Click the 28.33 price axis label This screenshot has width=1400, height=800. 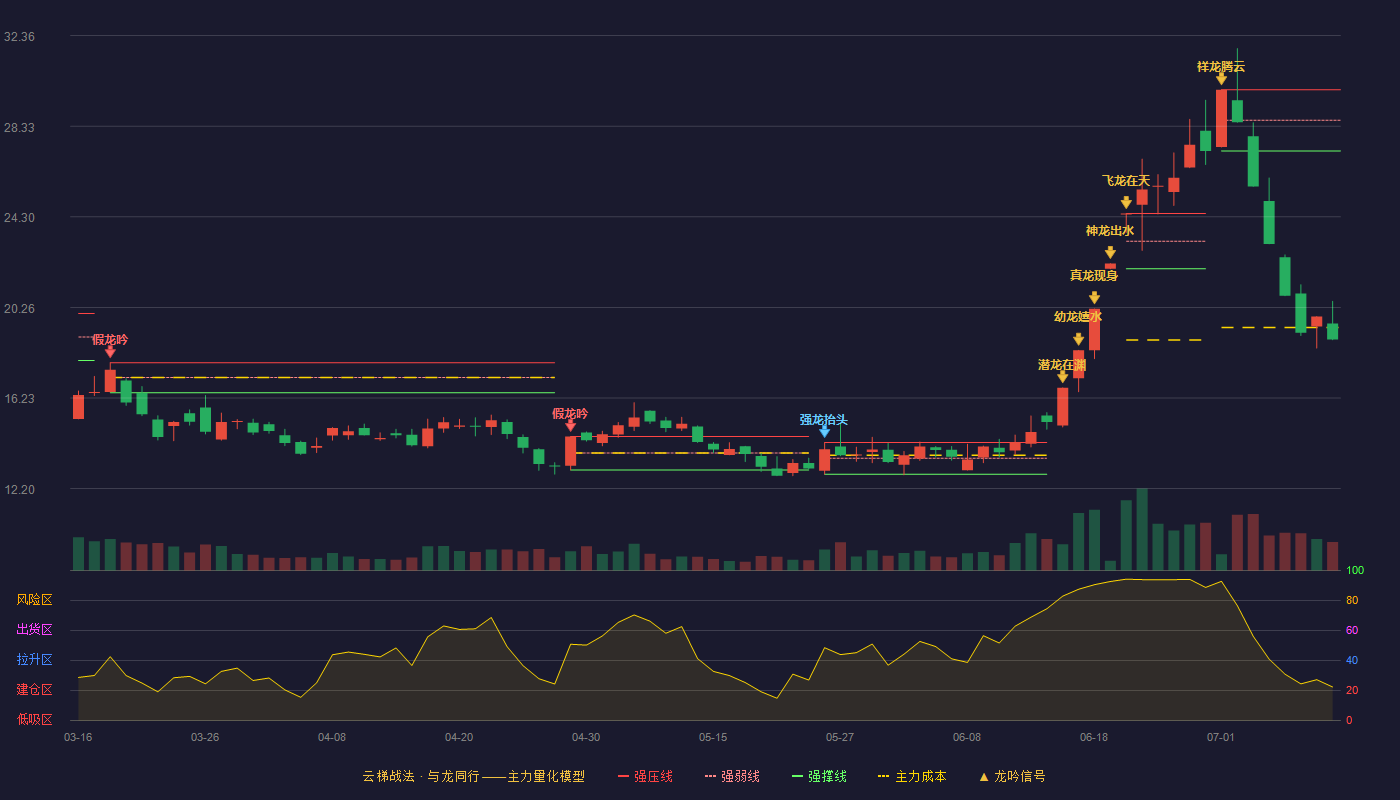click(19, 128)
